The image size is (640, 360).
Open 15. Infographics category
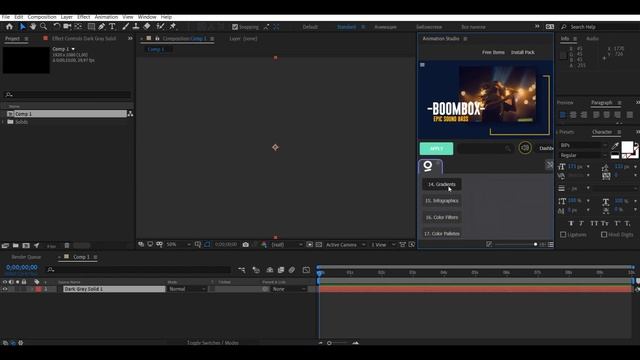442,201
